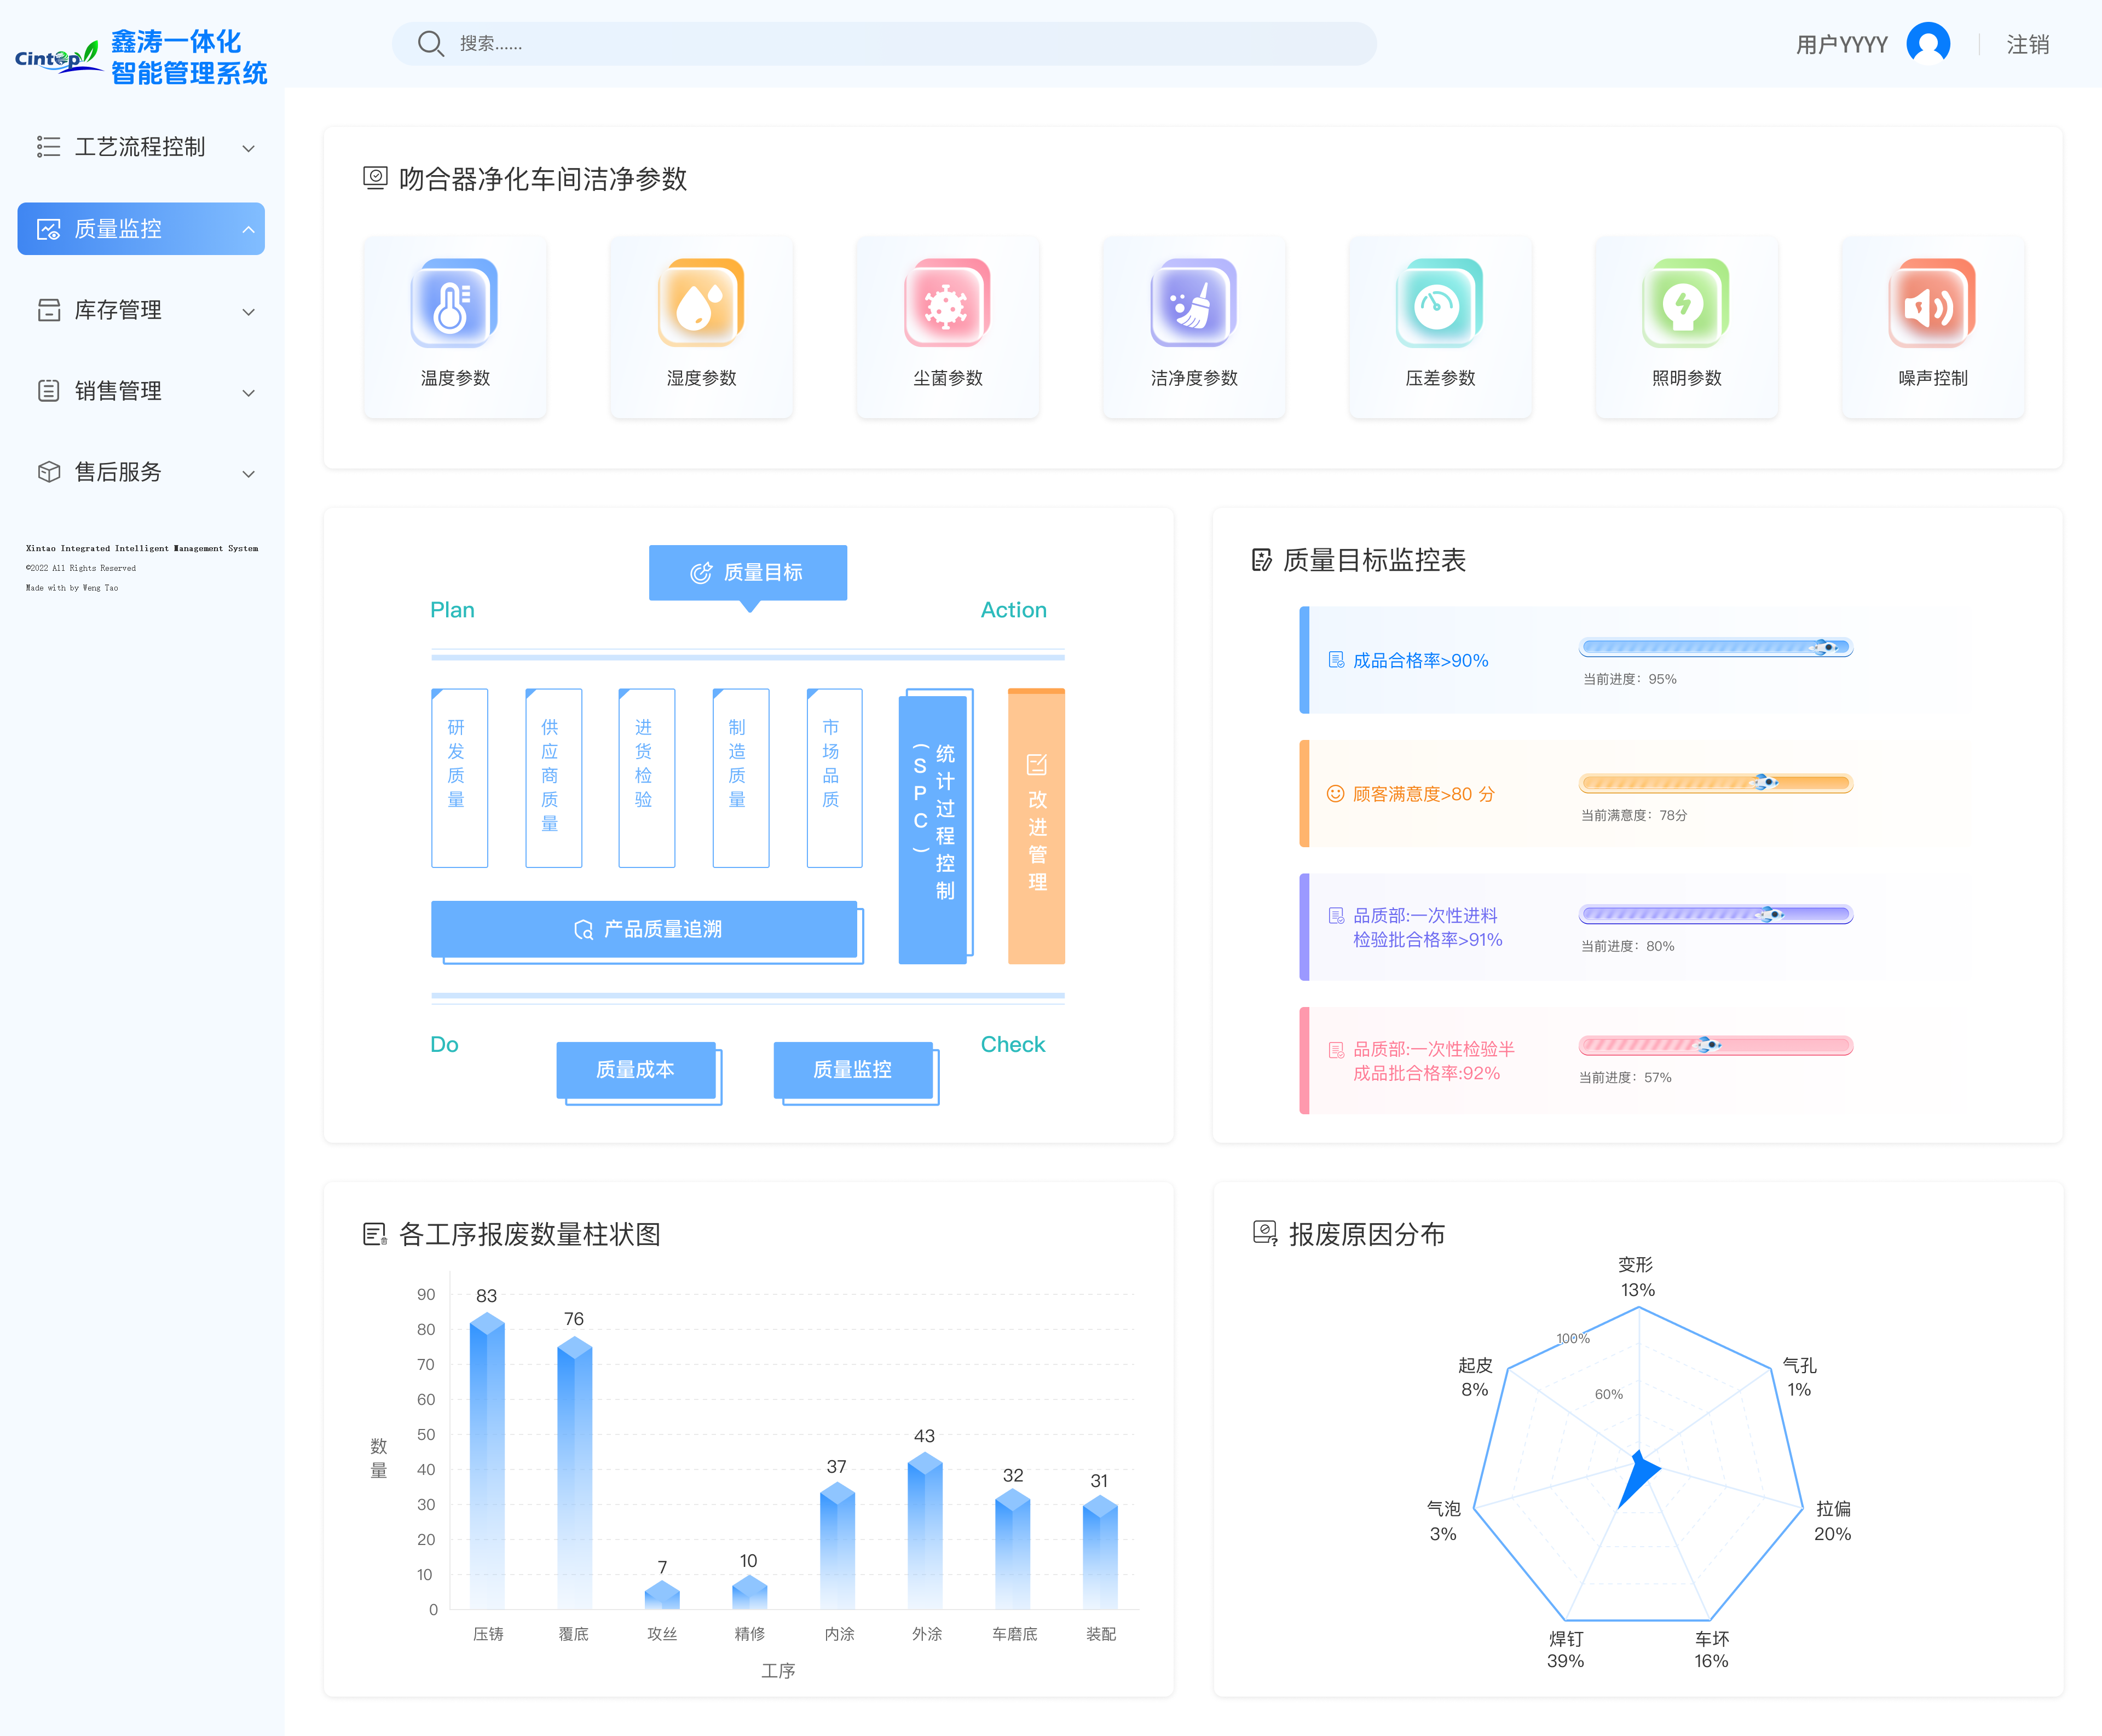The image size is (2102, 1736).
Task: Open the humidity parameter icon (湿度参数)
Action: click(701, 303)
